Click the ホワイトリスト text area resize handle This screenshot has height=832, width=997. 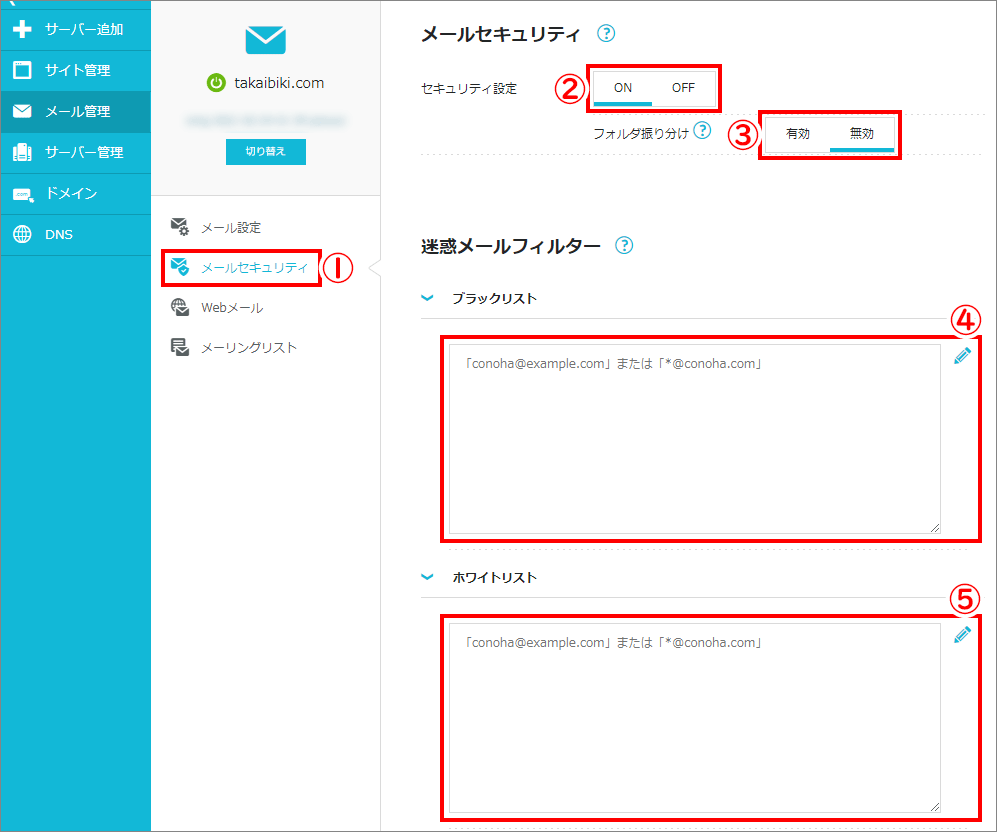[x=935, y=807]
